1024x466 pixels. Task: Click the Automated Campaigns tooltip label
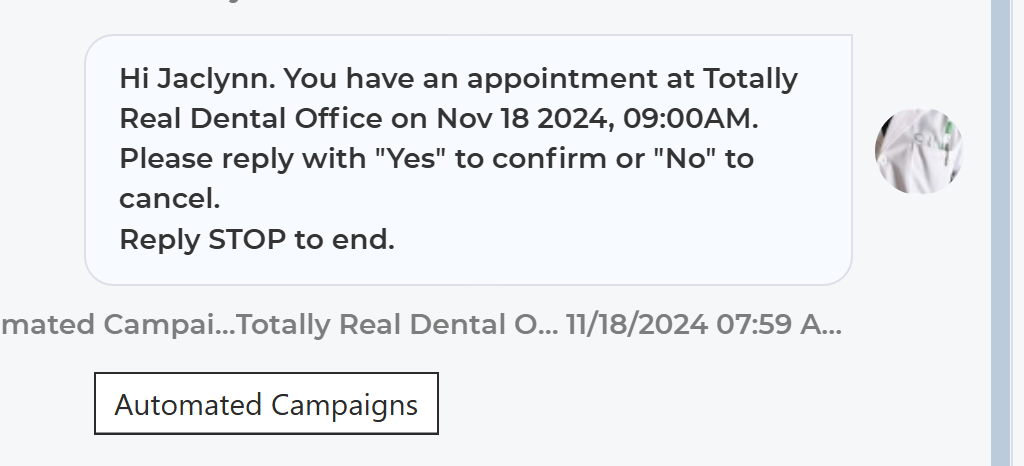(x=266, y=403)
